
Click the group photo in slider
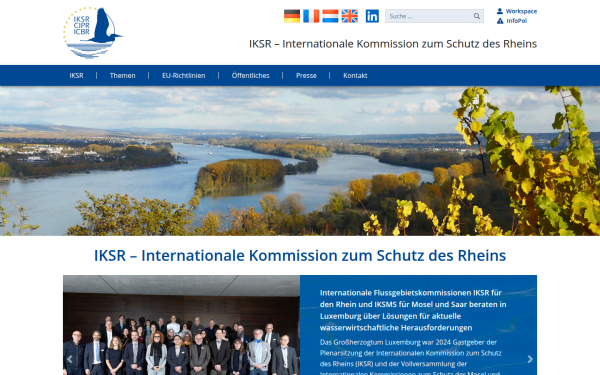[181, 325]
